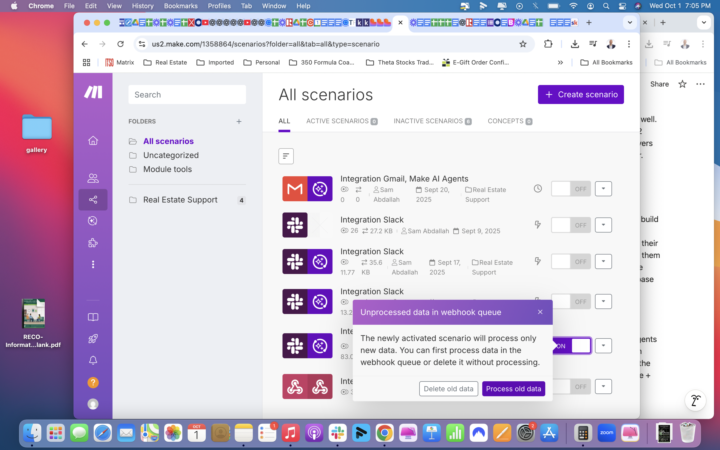Expand options dropdown for webhook scenario
Image resolution: width=720 pixels, height=450 pixels.
click(x=603, y=387)
